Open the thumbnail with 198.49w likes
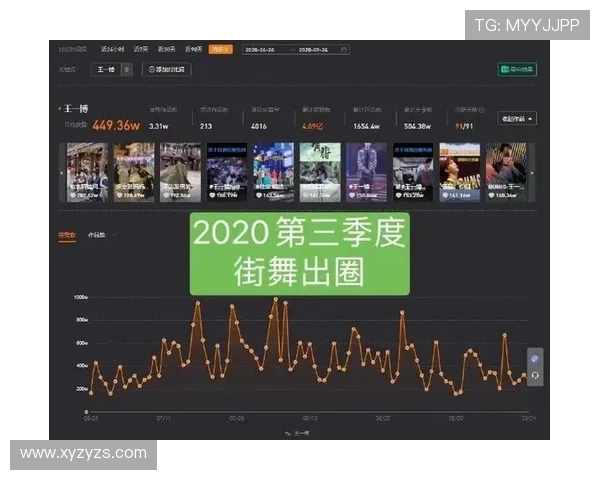 coord(134,173)
